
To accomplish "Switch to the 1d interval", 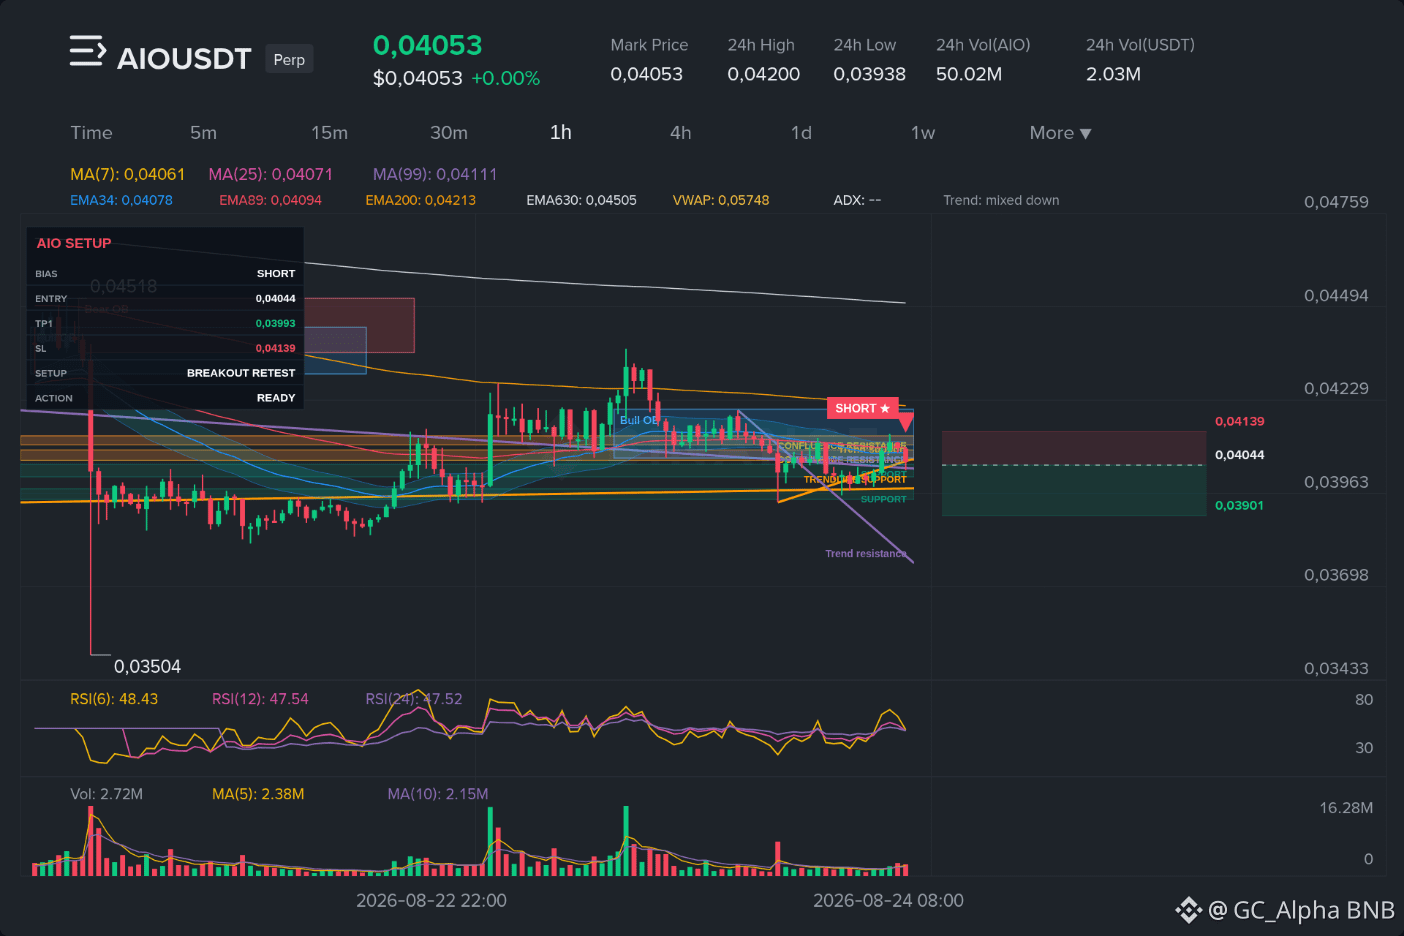I will coord(801,133).
